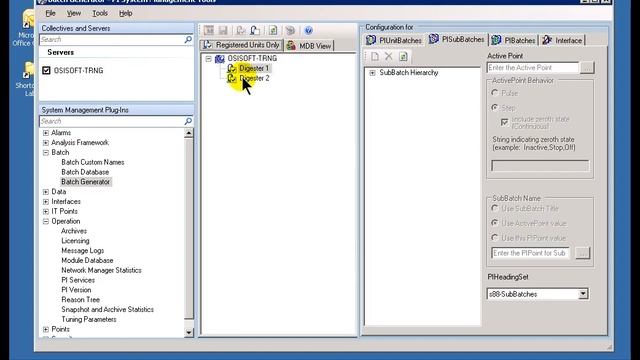Click the green refresh icon in unit toolbar
640x360 pixels.
point(273,30)
